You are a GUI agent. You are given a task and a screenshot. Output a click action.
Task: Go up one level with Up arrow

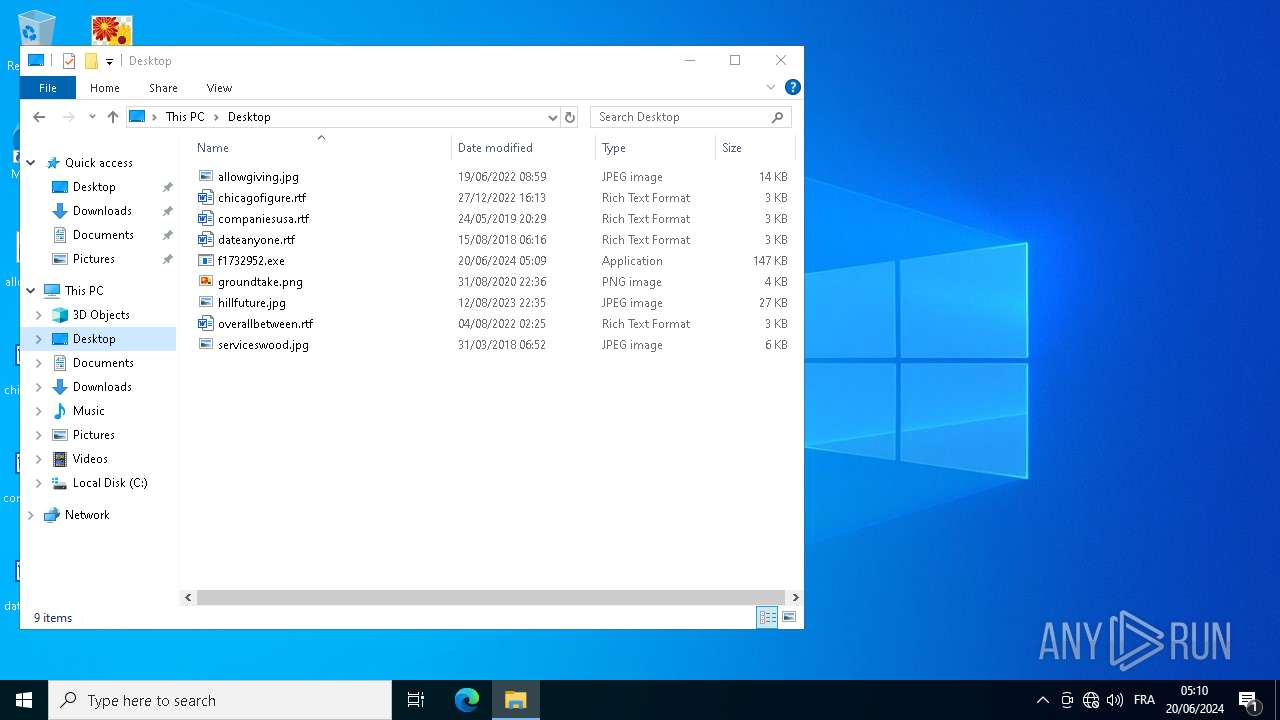(113, 117)
